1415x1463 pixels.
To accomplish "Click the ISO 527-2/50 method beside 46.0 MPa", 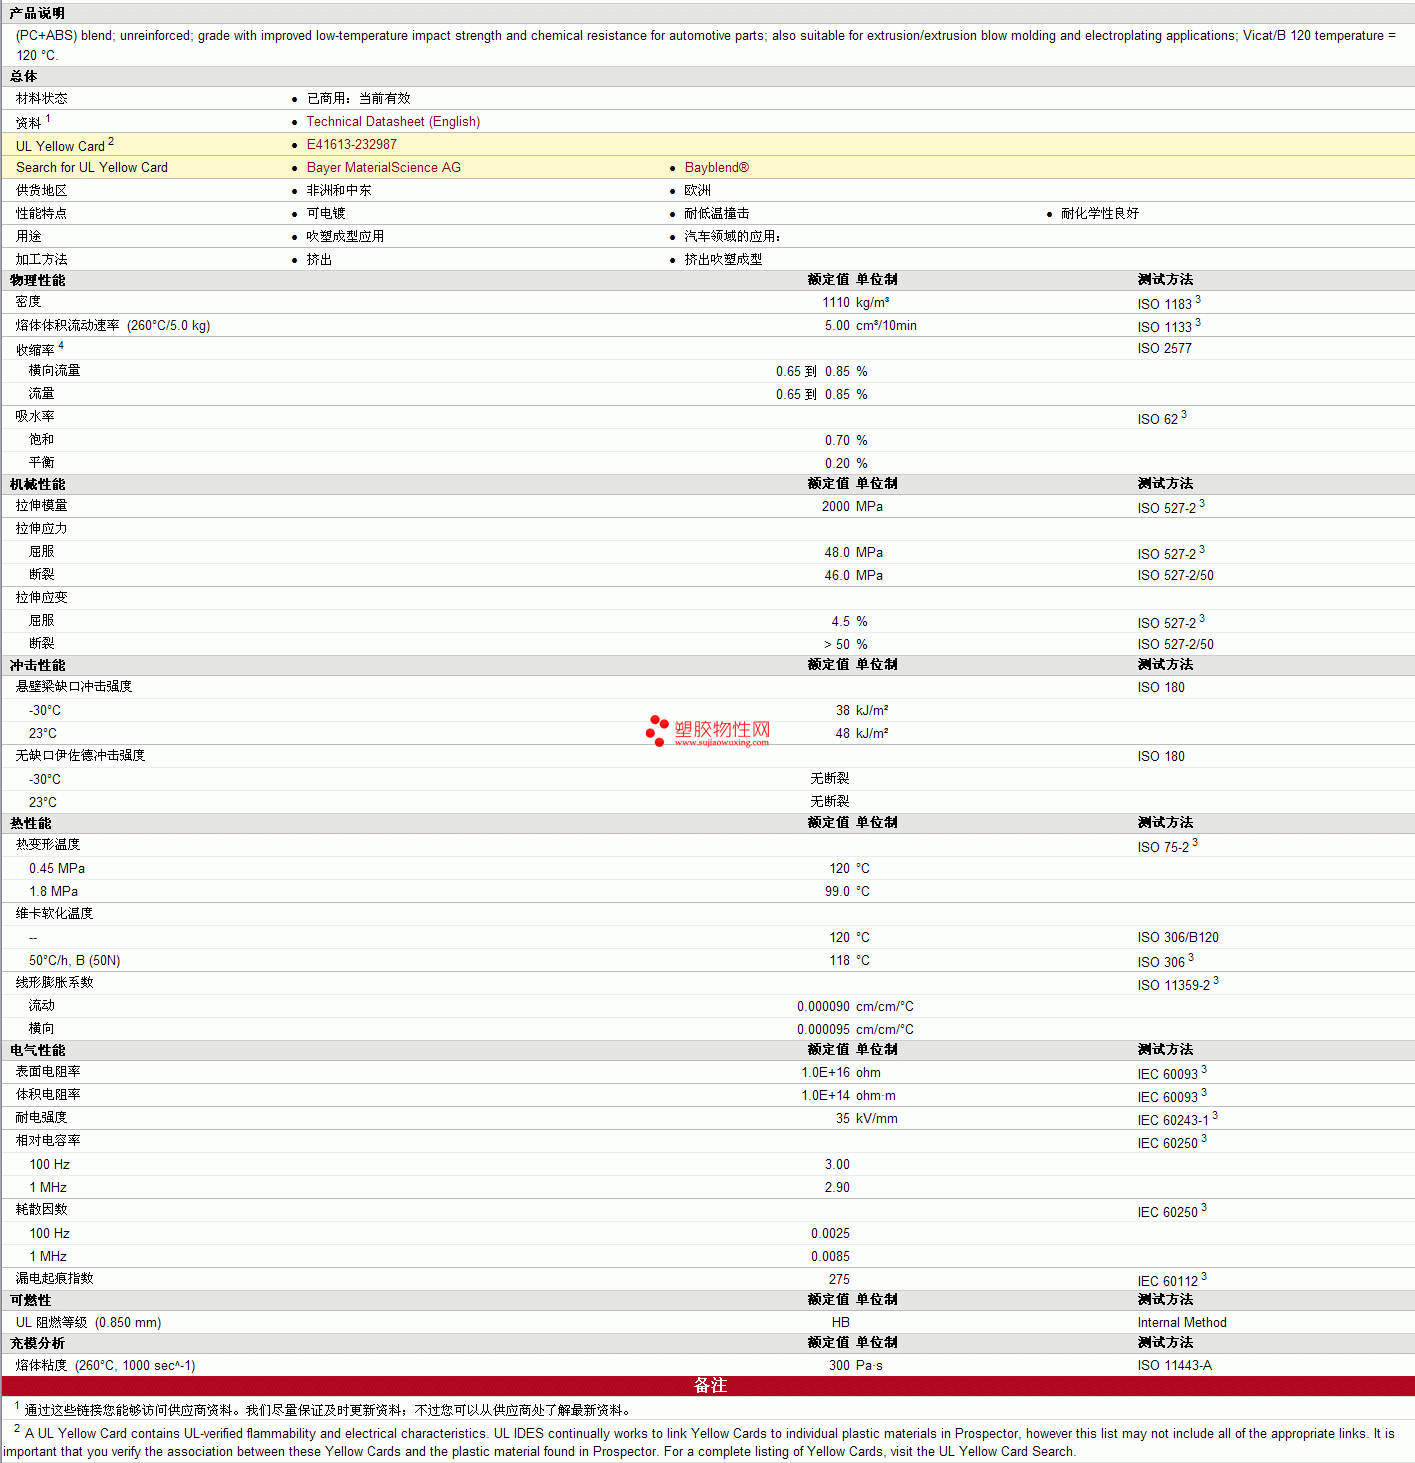I will click(1175, 575).
